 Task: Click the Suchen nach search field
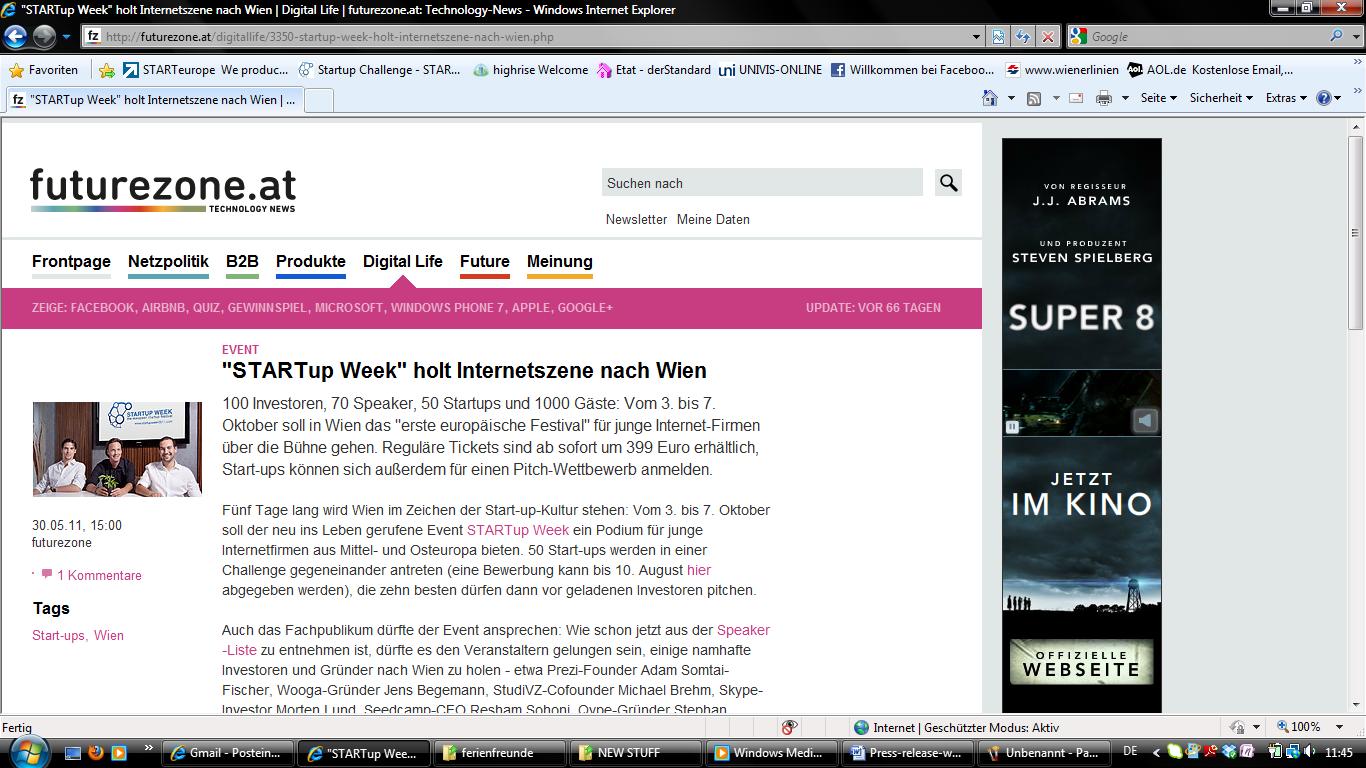tap(761, 183)
